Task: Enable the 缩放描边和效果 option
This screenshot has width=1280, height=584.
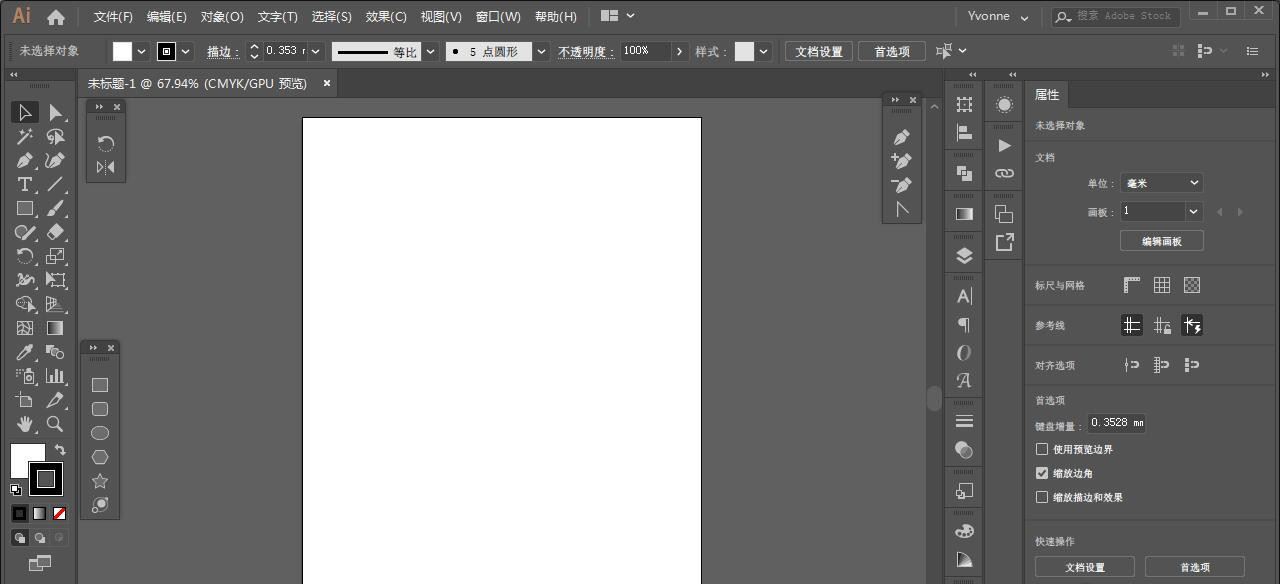Action: point(1041,497)
